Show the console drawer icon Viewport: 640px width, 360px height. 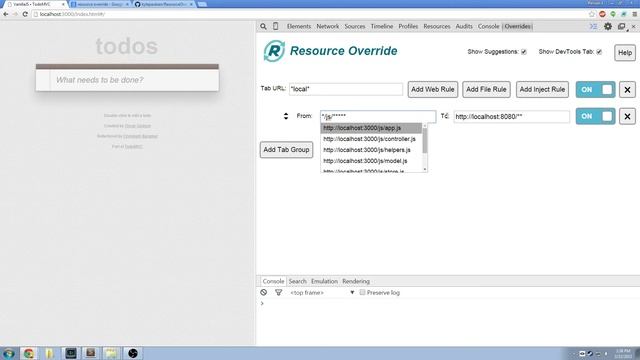tap(593, 27)
